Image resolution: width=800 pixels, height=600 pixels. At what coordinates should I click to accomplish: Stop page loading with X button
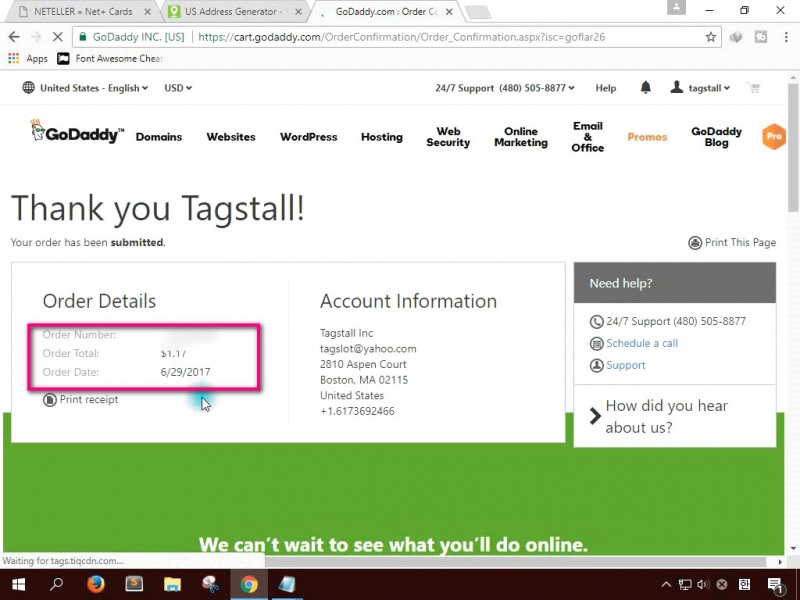58,37
